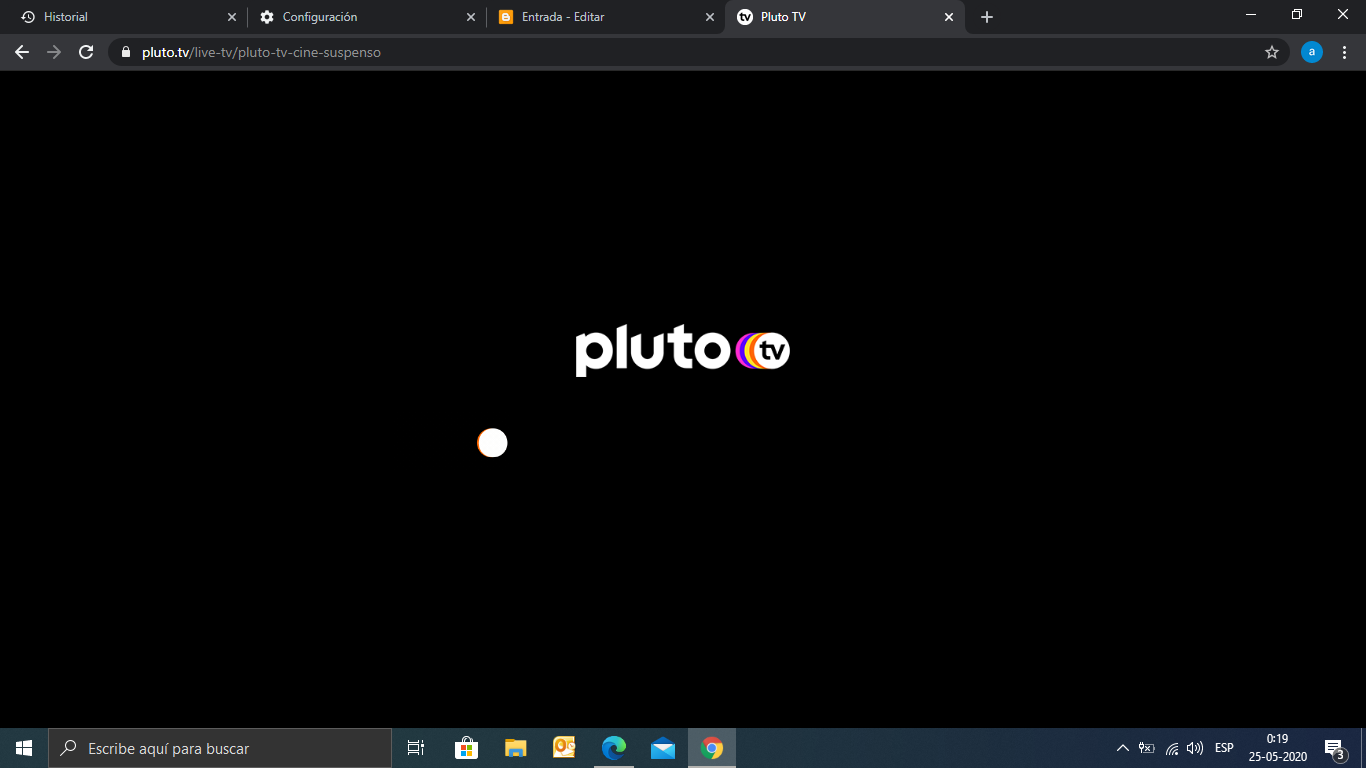The width and height of the screenshot is (1366, 768).
Task: Close the Configuración tab
Action: (x=471, y=17)
